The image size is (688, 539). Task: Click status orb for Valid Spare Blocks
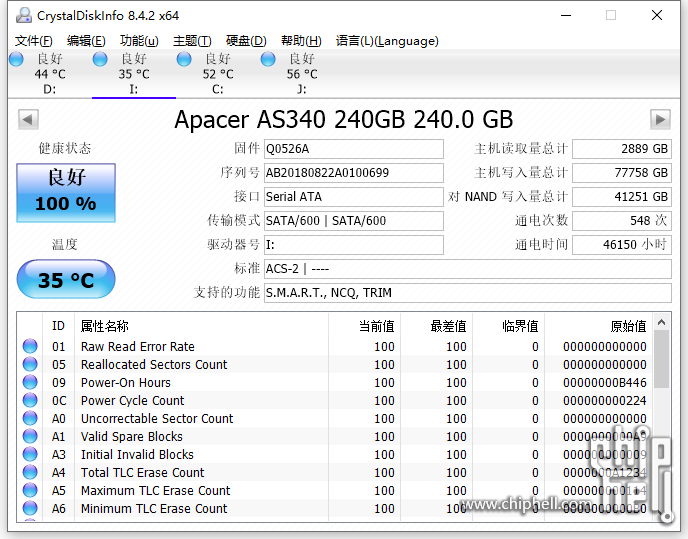tap(30, 436)
